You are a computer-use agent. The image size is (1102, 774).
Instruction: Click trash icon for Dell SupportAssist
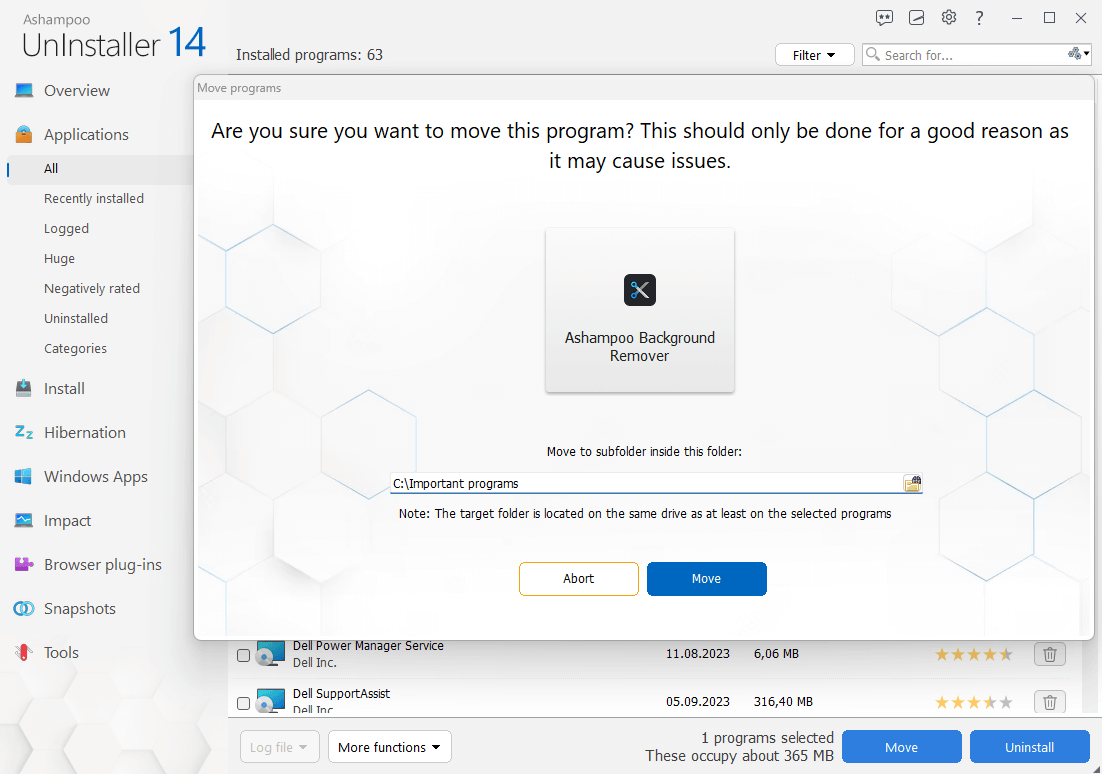pos(1049,702)
